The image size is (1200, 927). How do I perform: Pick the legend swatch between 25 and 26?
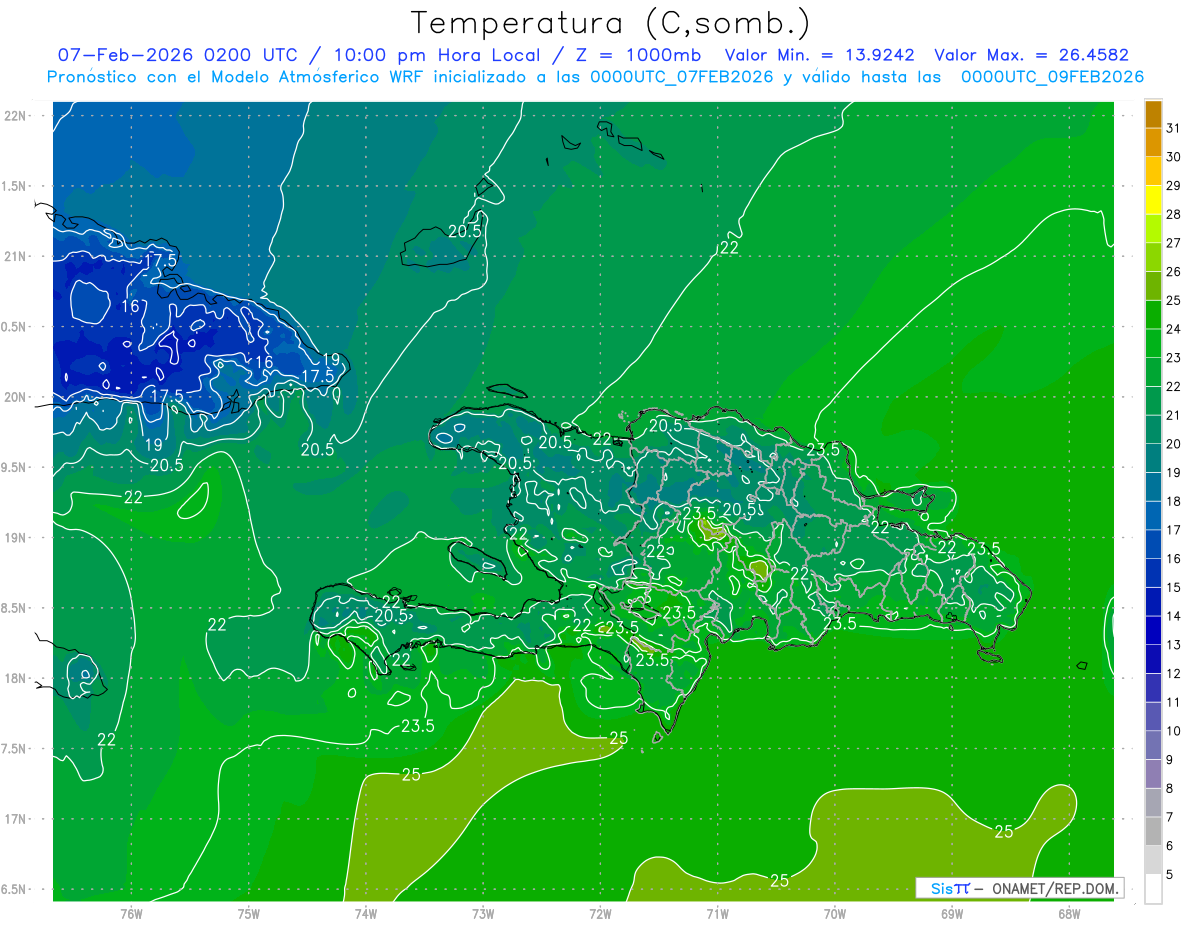(1153, 286)
